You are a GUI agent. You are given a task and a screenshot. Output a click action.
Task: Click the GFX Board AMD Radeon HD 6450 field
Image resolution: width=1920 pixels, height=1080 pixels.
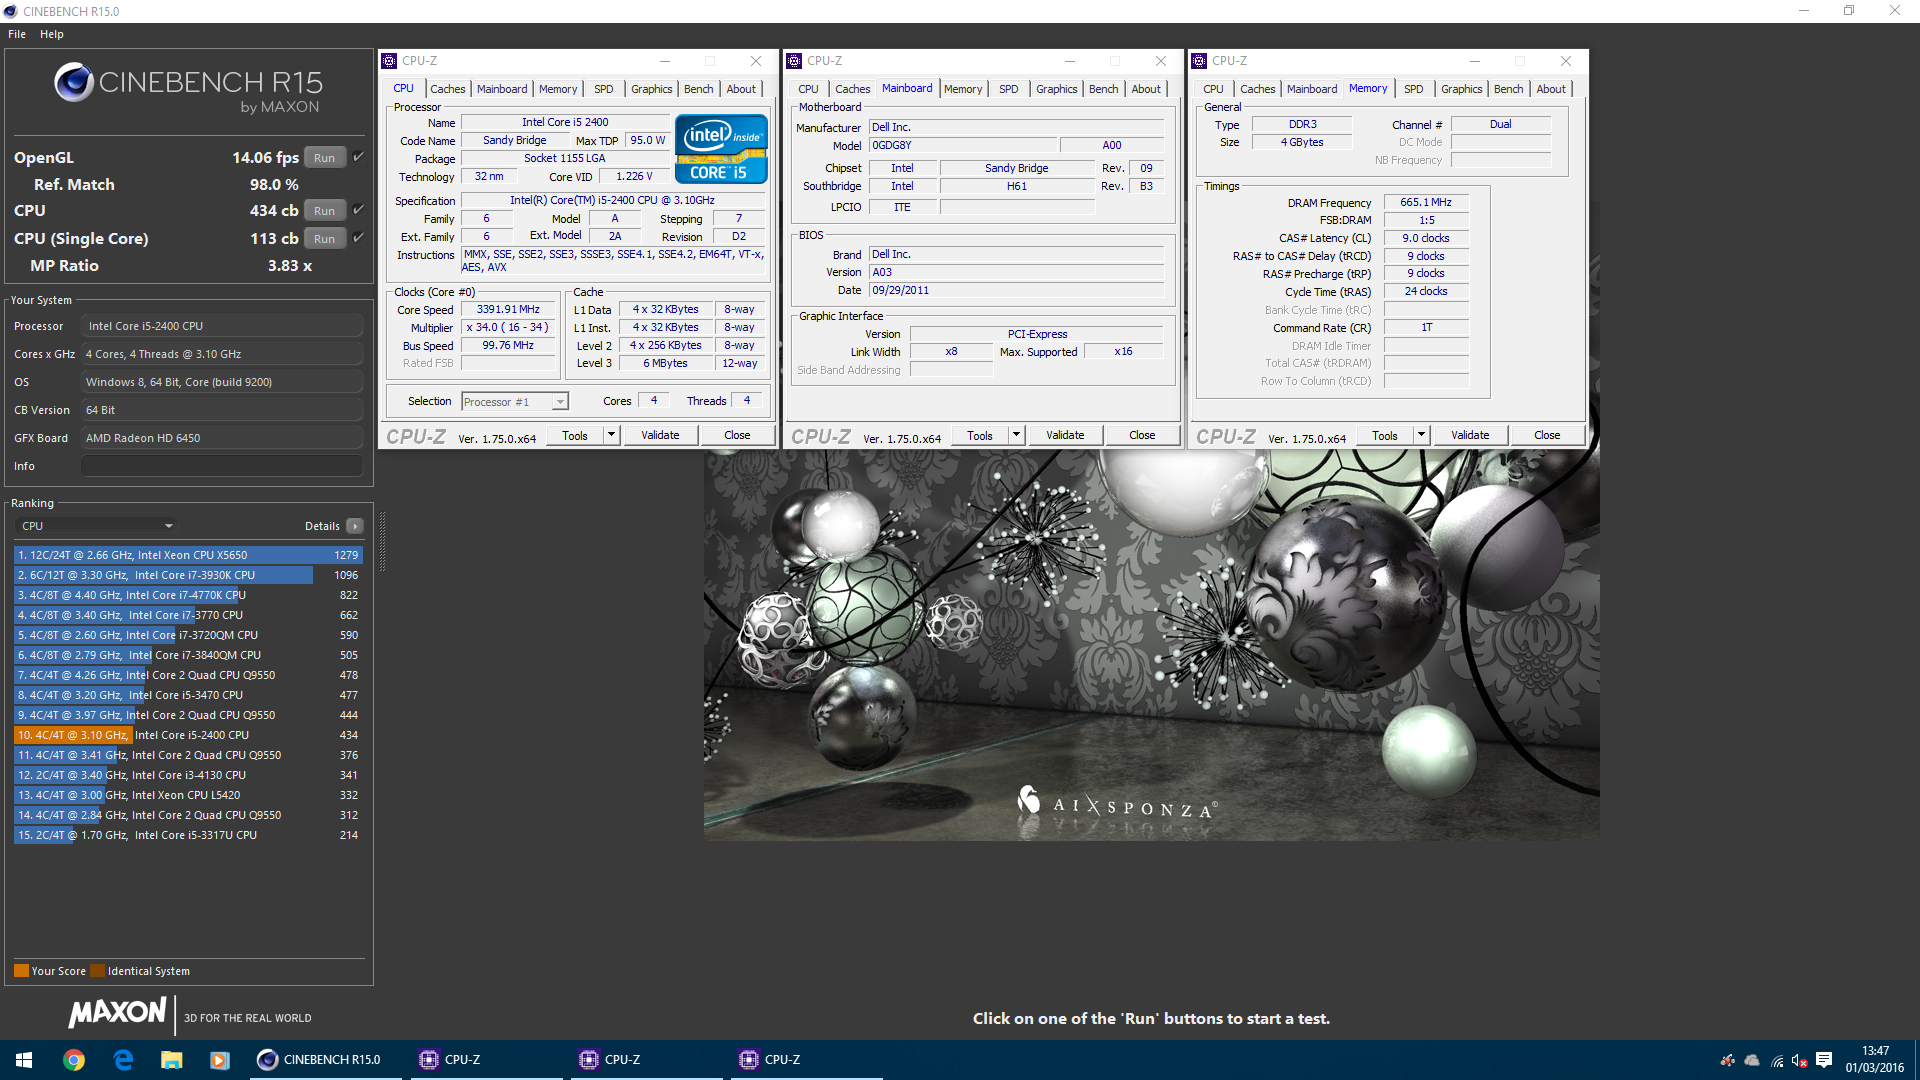pos(222,438)
